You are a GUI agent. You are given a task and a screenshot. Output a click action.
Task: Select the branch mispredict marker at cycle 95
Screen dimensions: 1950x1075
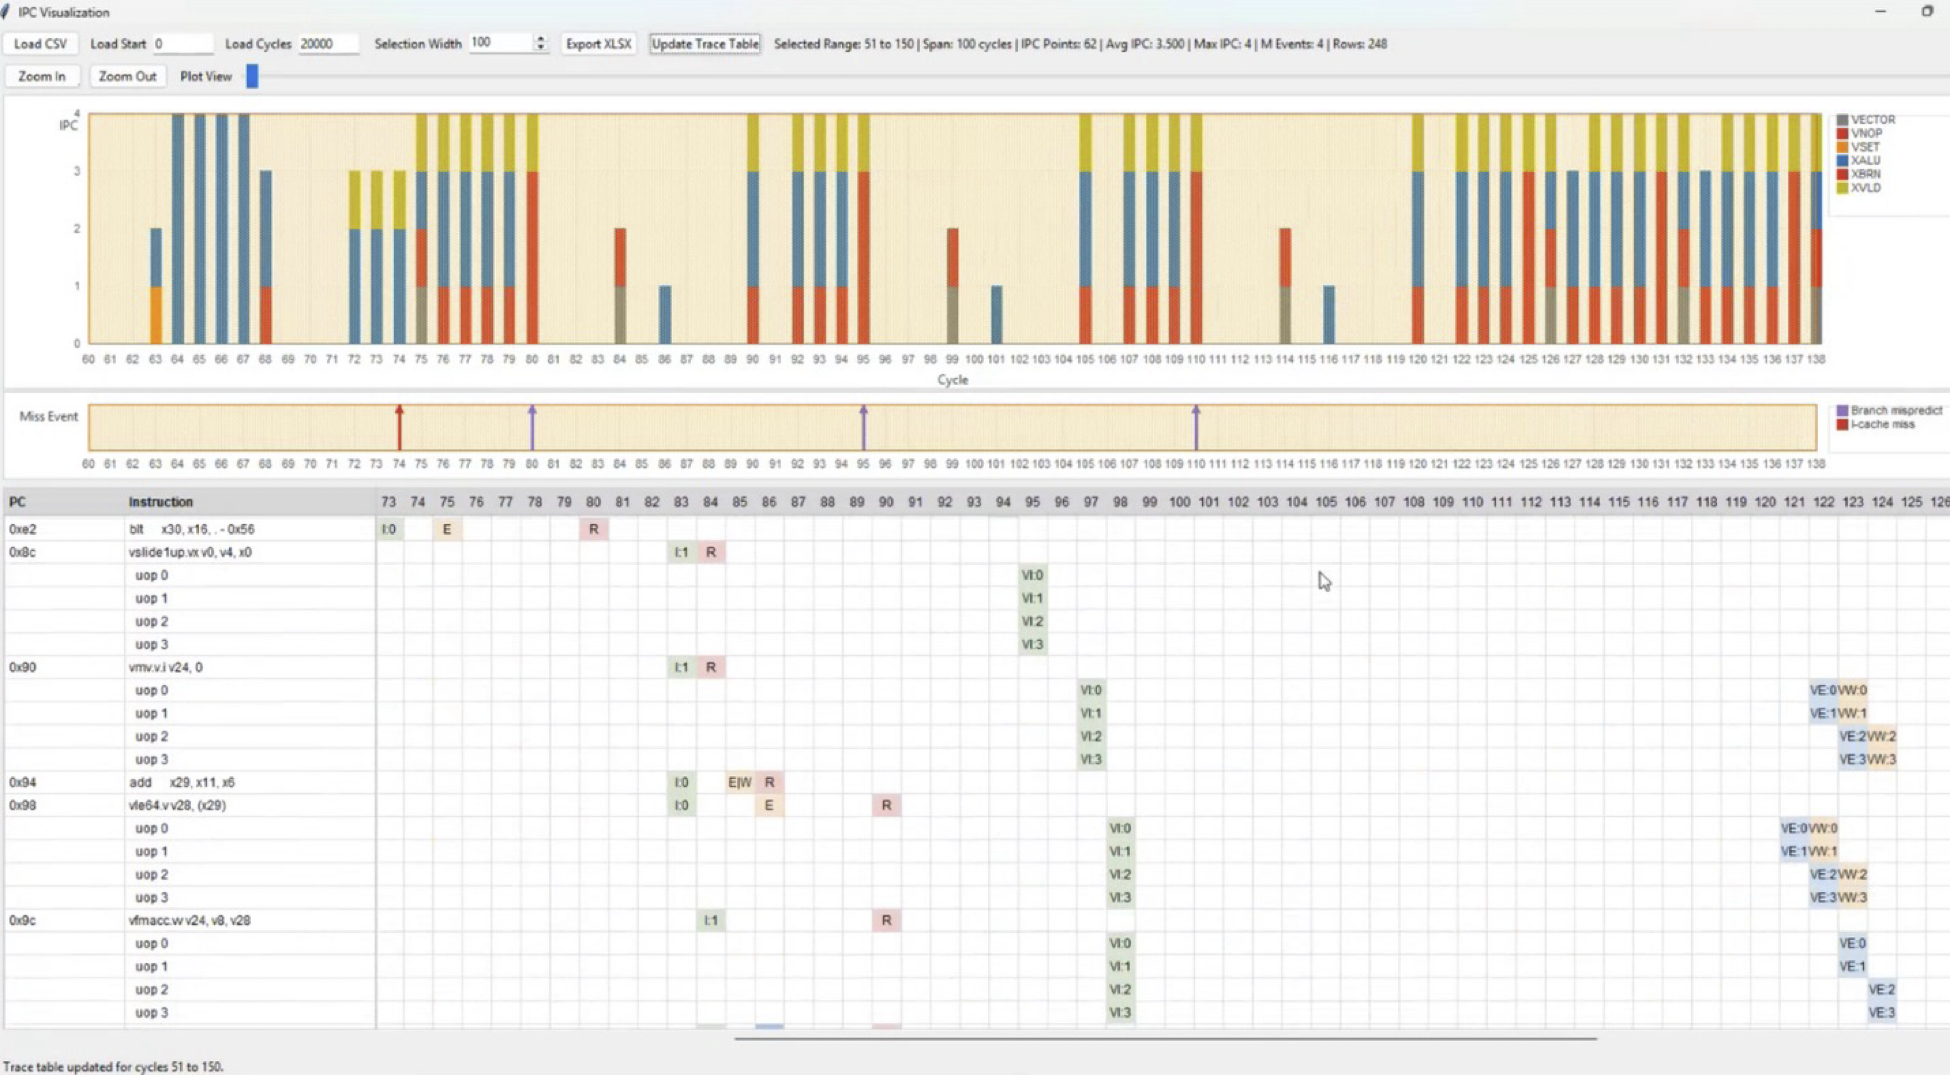point(864,427)
